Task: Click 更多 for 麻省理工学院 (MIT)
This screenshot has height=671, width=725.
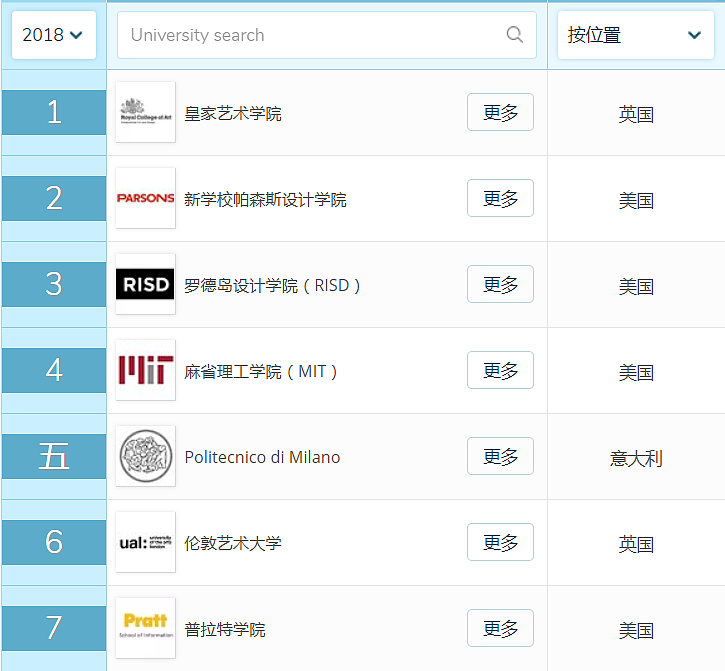Action: [500, 370]
